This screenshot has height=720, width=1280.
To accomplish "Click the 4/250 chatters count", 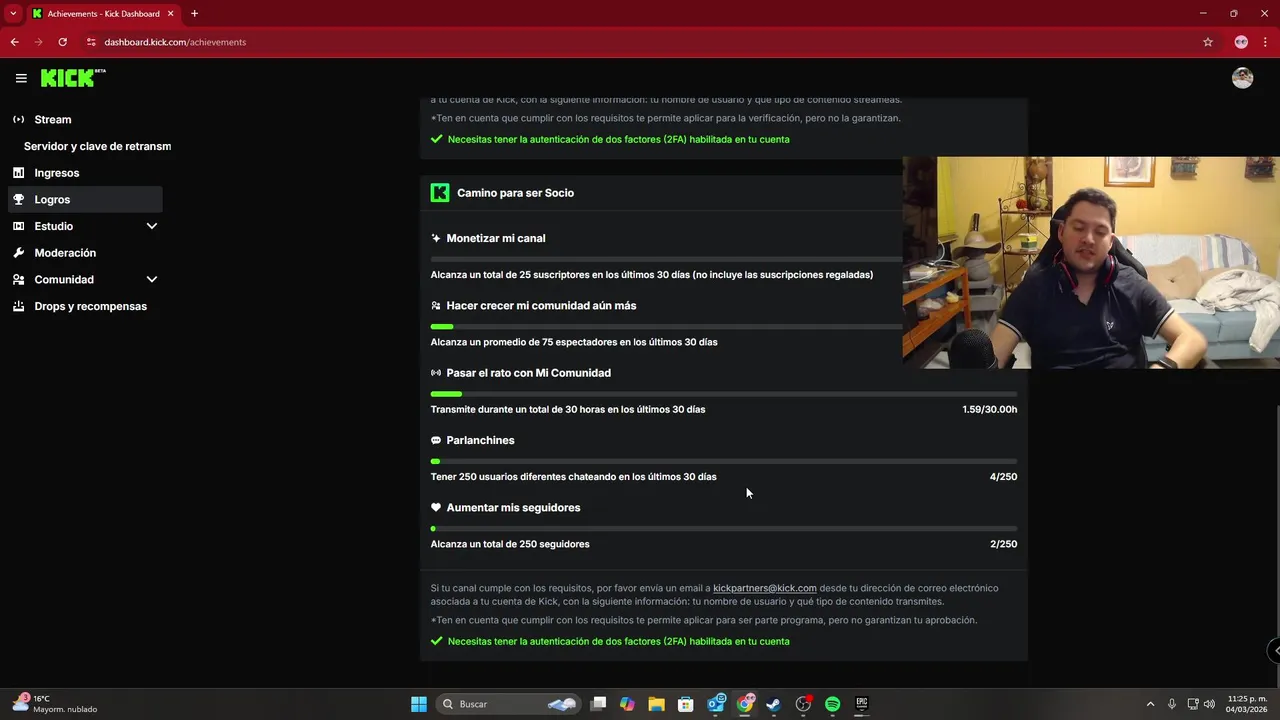I will click(1003, 477).
